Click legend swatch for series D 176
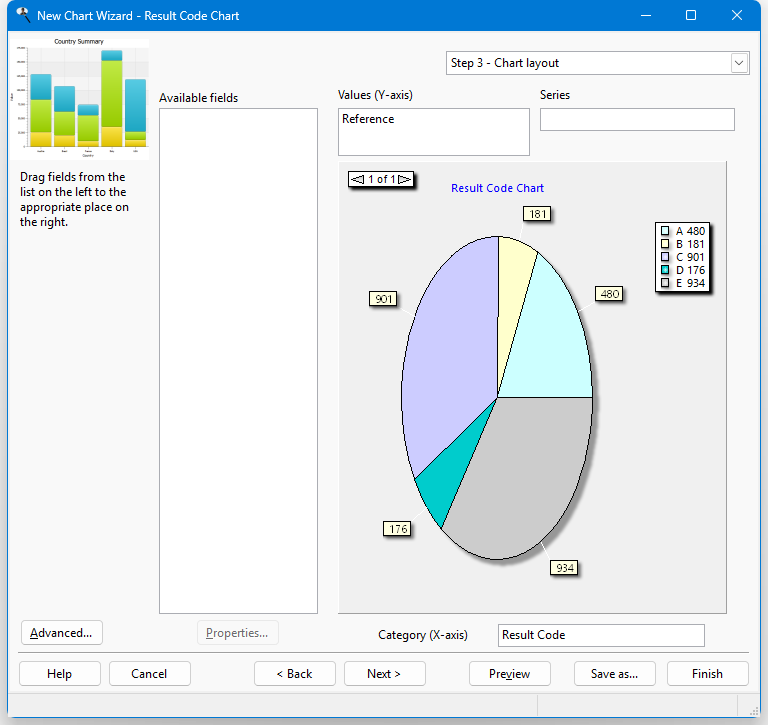Screen dimensions: 768x725 pos(665,270)
